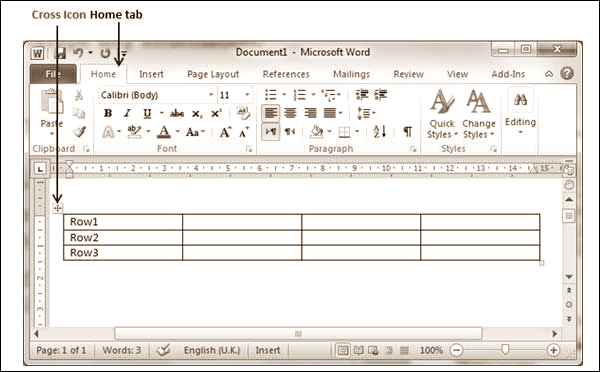Switch to Print Layout view button
The height and width of the screenshot is (372, 600).
click(x=343, y=350)
